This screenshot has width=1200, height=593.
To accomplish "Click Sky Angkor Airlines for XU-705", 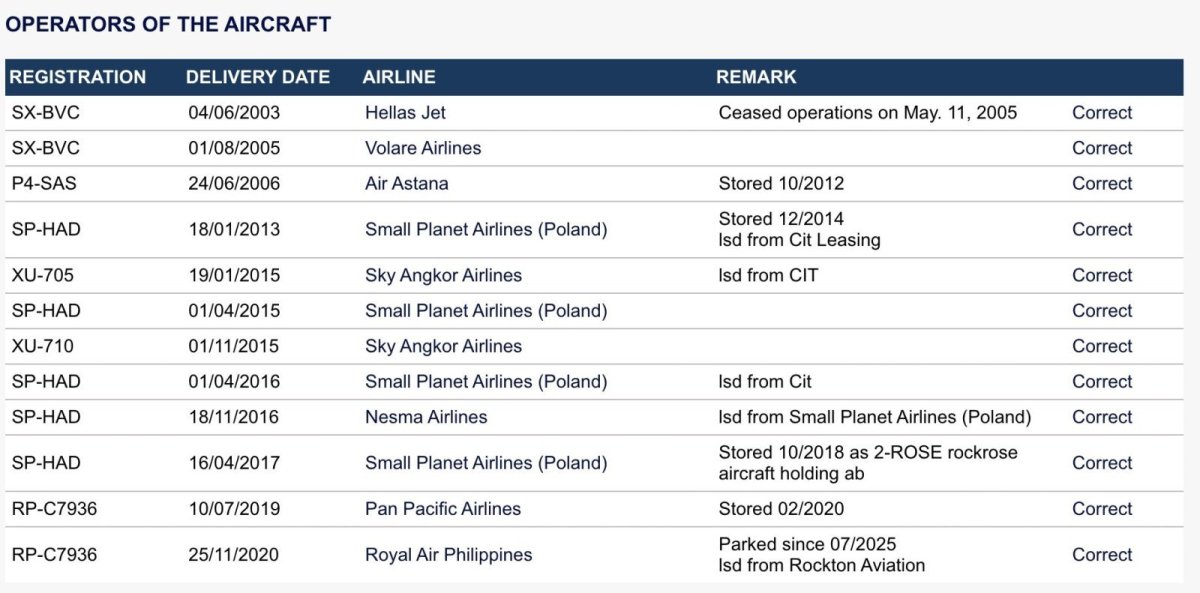I will (443, 275).
